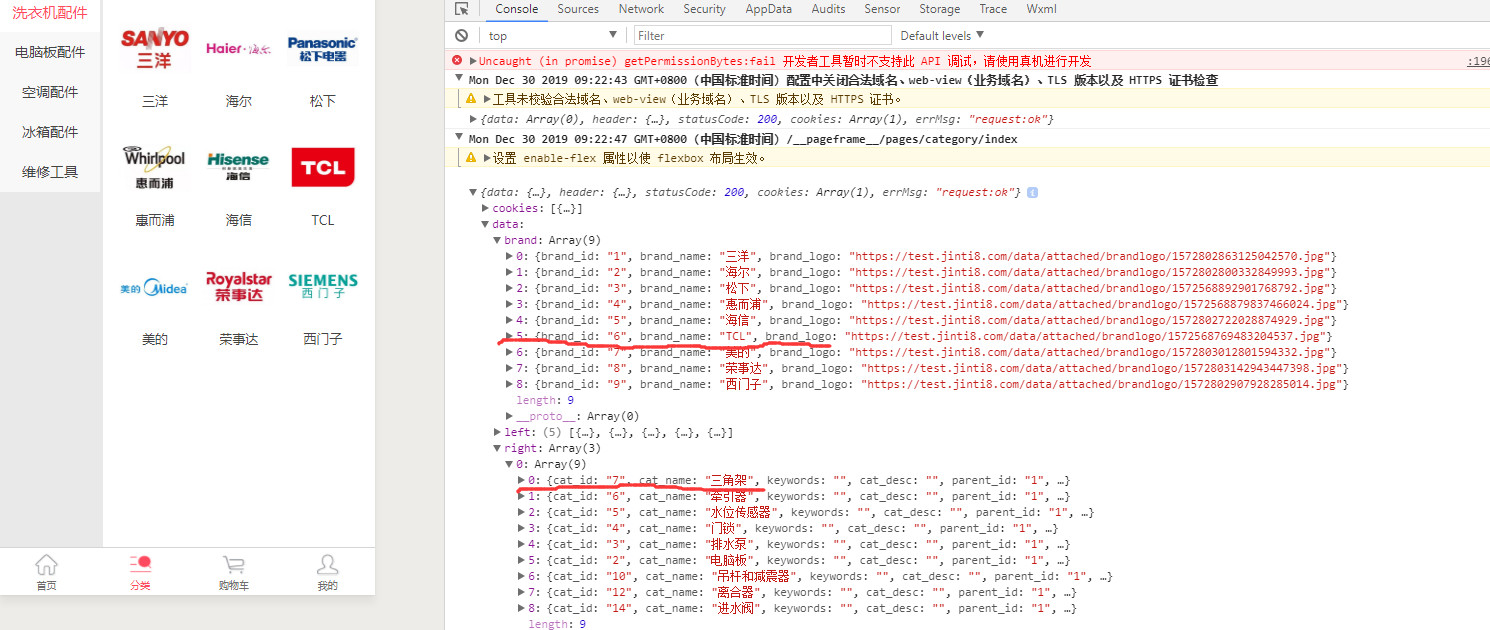Expand the Uncaught (in promise) error entry
Screen dimensions: 1490x630
tap(473, 61)
